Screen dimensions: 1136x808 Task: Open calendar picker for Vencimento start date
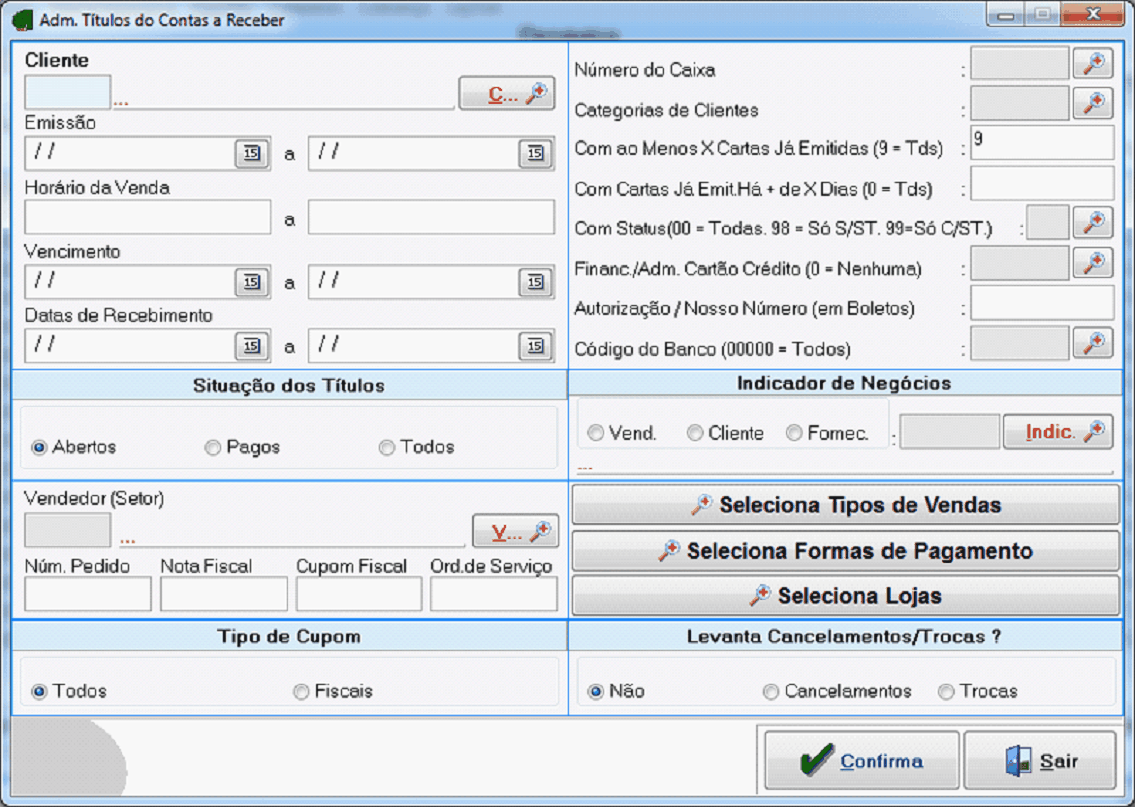[251, 283]
